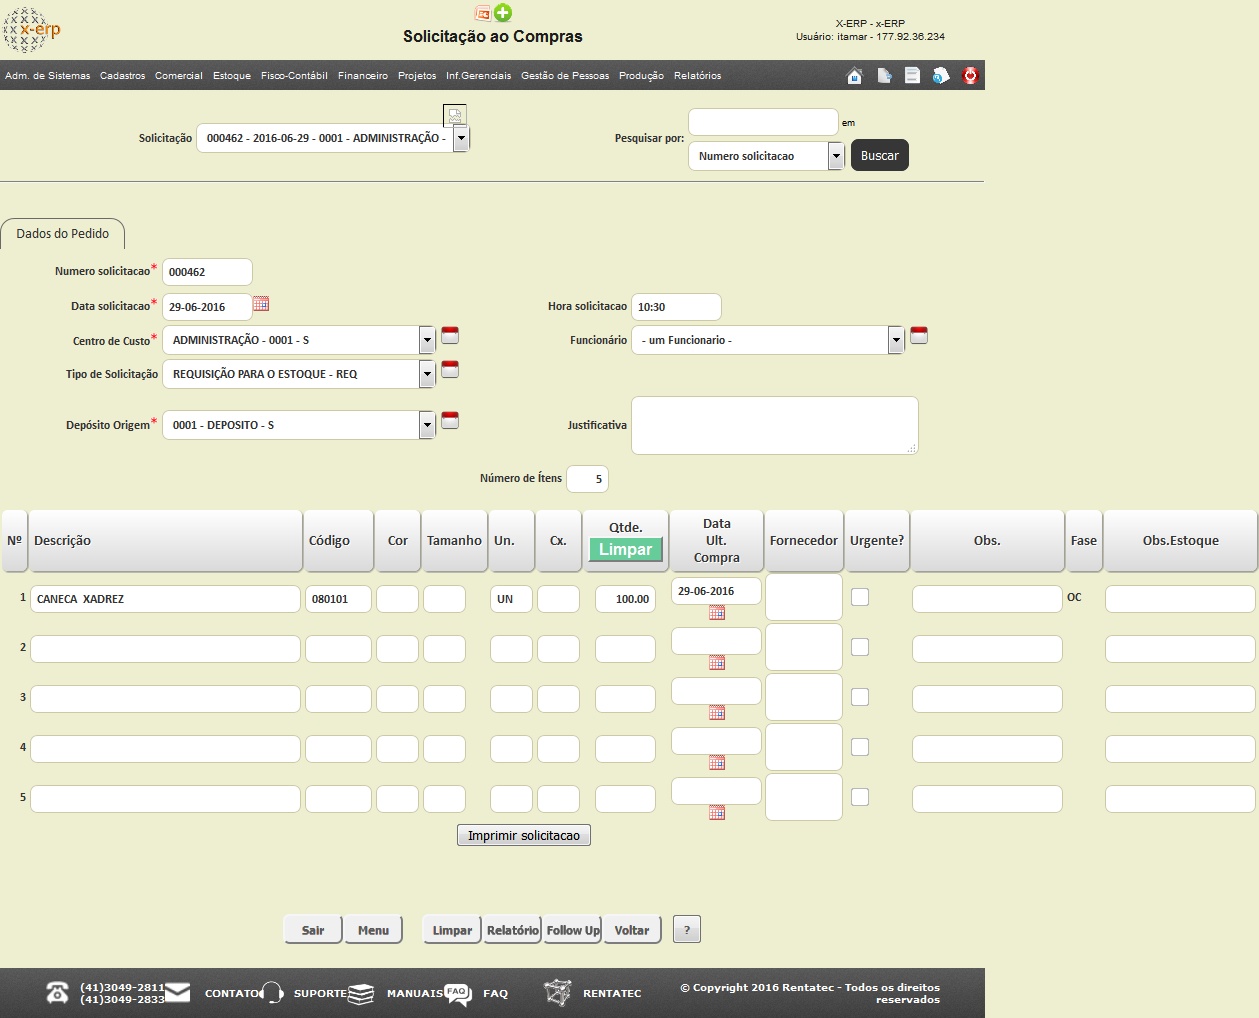The image size is (1259, 1018).
Task: Check the Urgente box for row 5
Action: point(860,797)
